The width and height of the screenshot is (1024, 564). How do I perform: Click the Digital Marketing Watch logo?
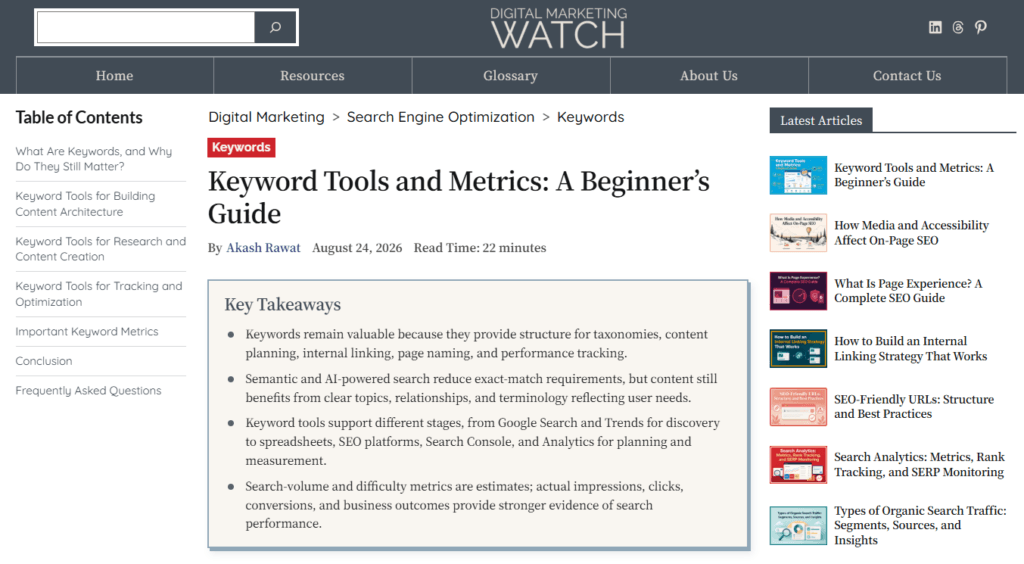click(x=558, y=29)
